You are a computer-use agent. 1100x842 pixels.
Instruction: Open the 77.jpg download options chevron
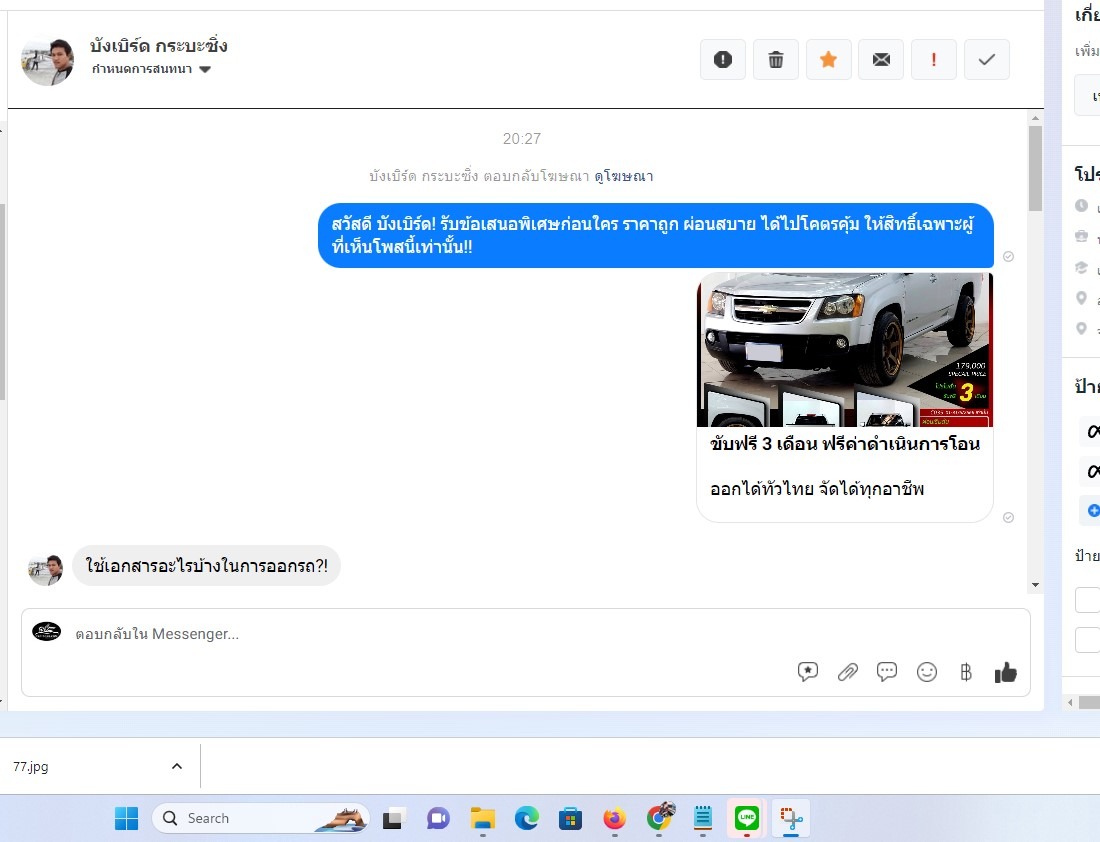pos(177,767)
